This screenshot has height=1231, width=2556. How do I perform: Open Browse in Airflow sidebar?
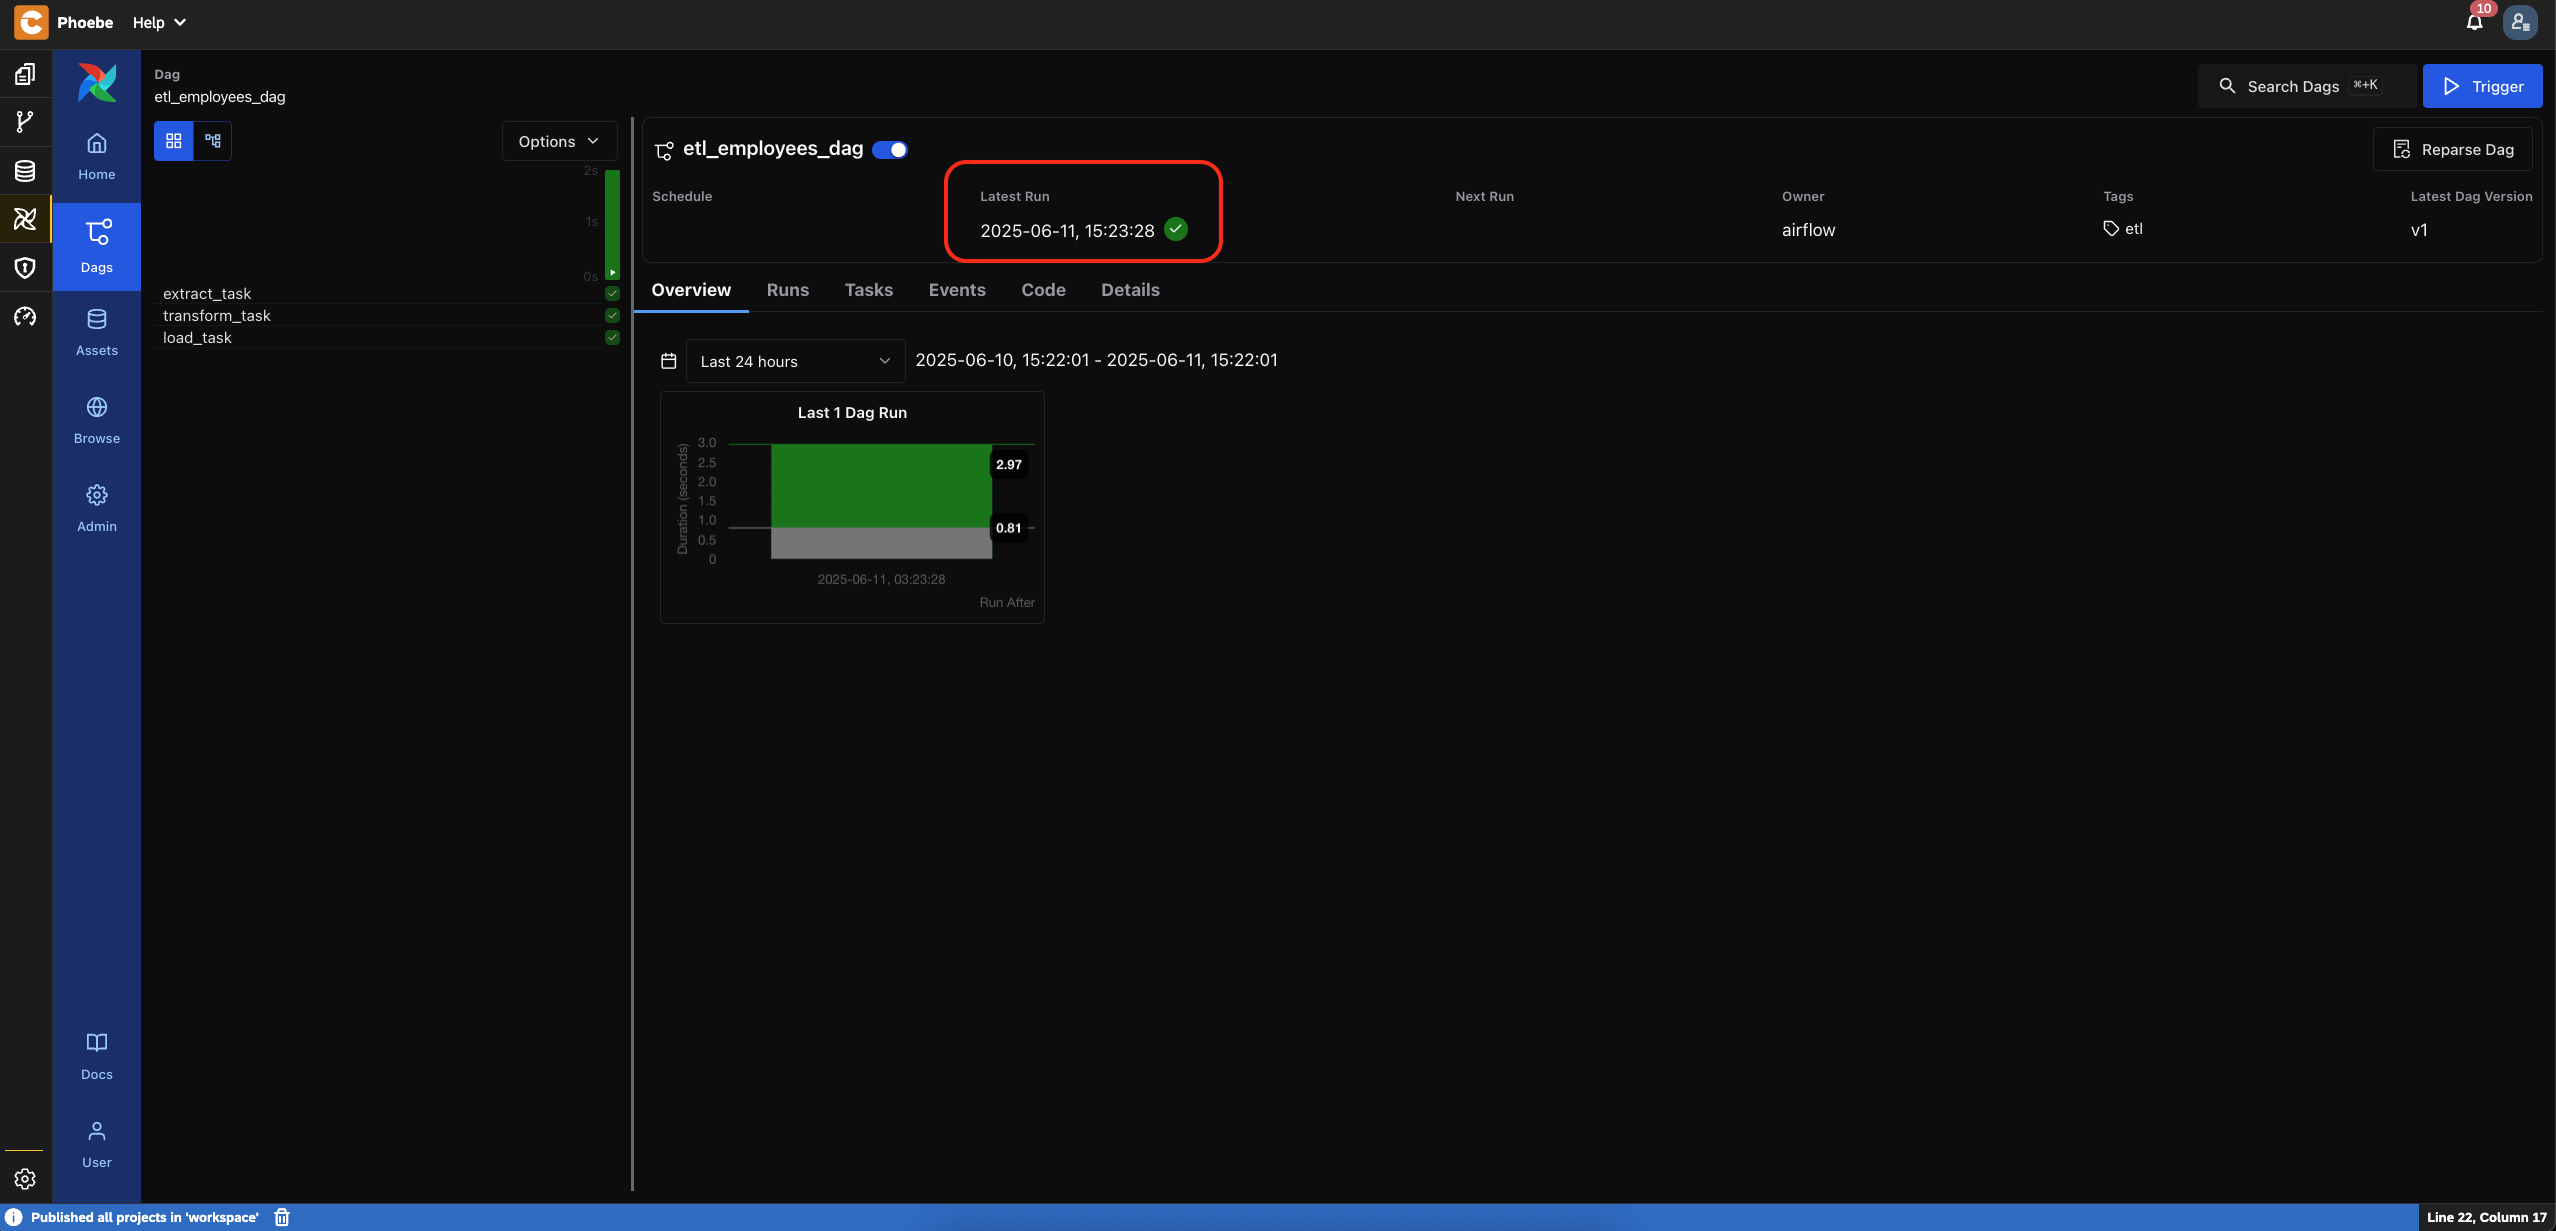[x=97, y=421]
